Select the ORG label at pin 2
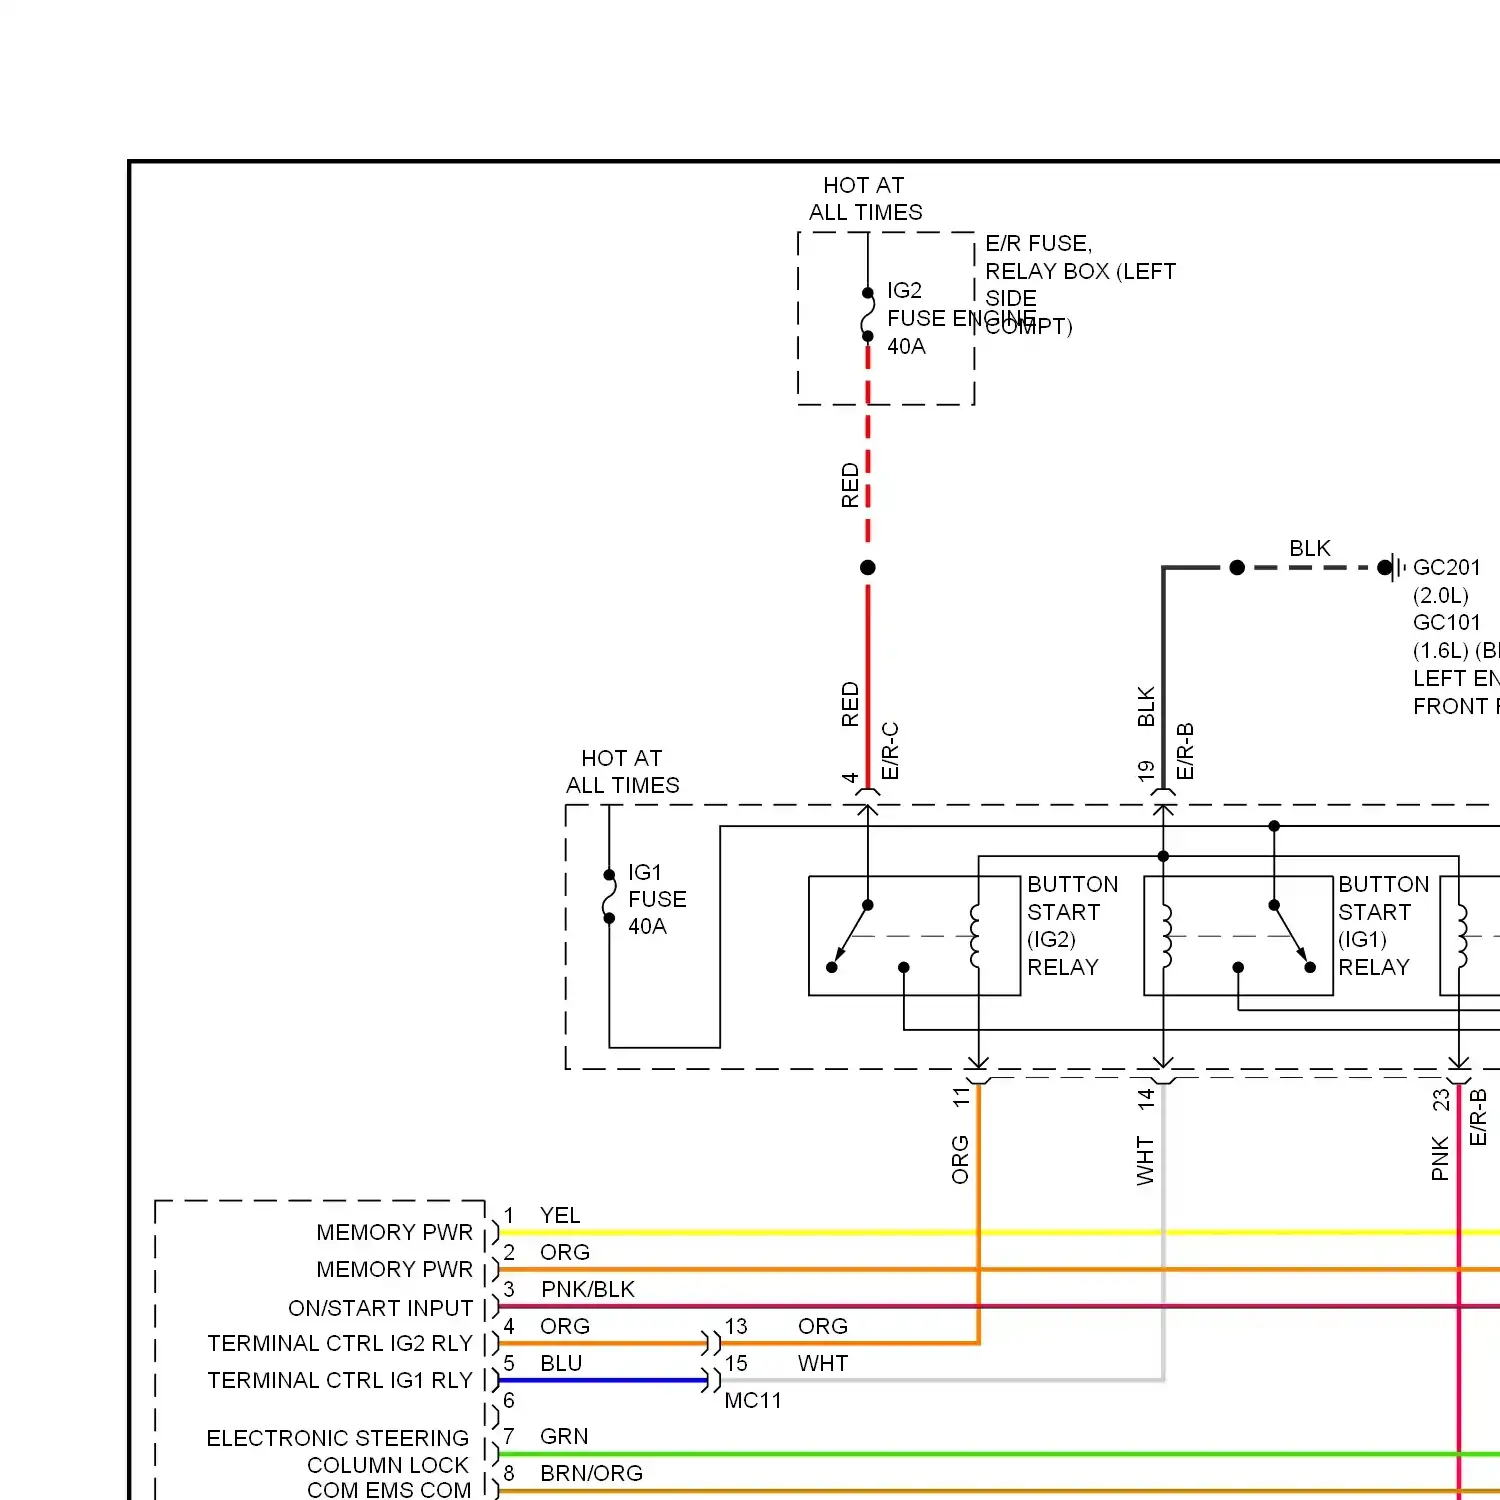Viewport: 1500px width, 1500px height. coord(565,1252)
